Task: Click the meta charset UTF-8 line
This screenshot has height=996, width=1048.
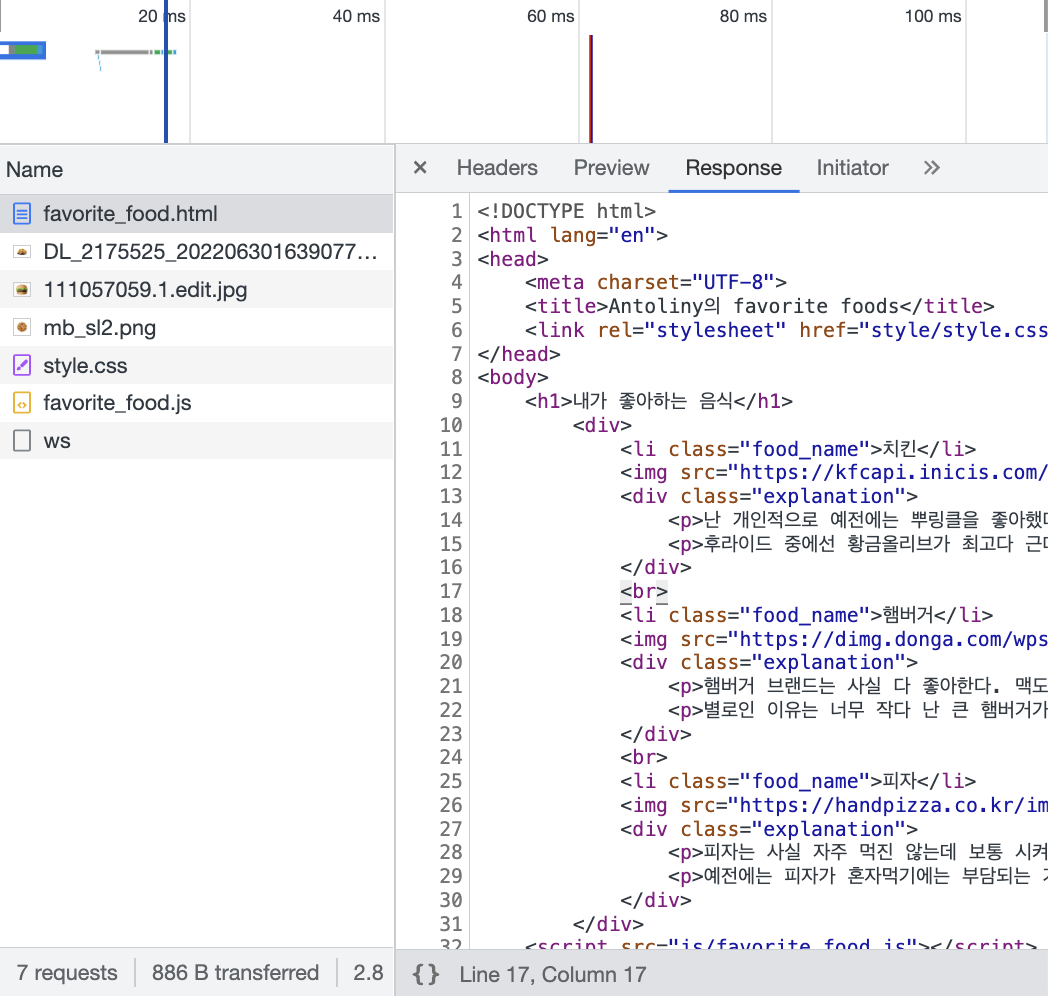Action: click(x=656, y=282)
